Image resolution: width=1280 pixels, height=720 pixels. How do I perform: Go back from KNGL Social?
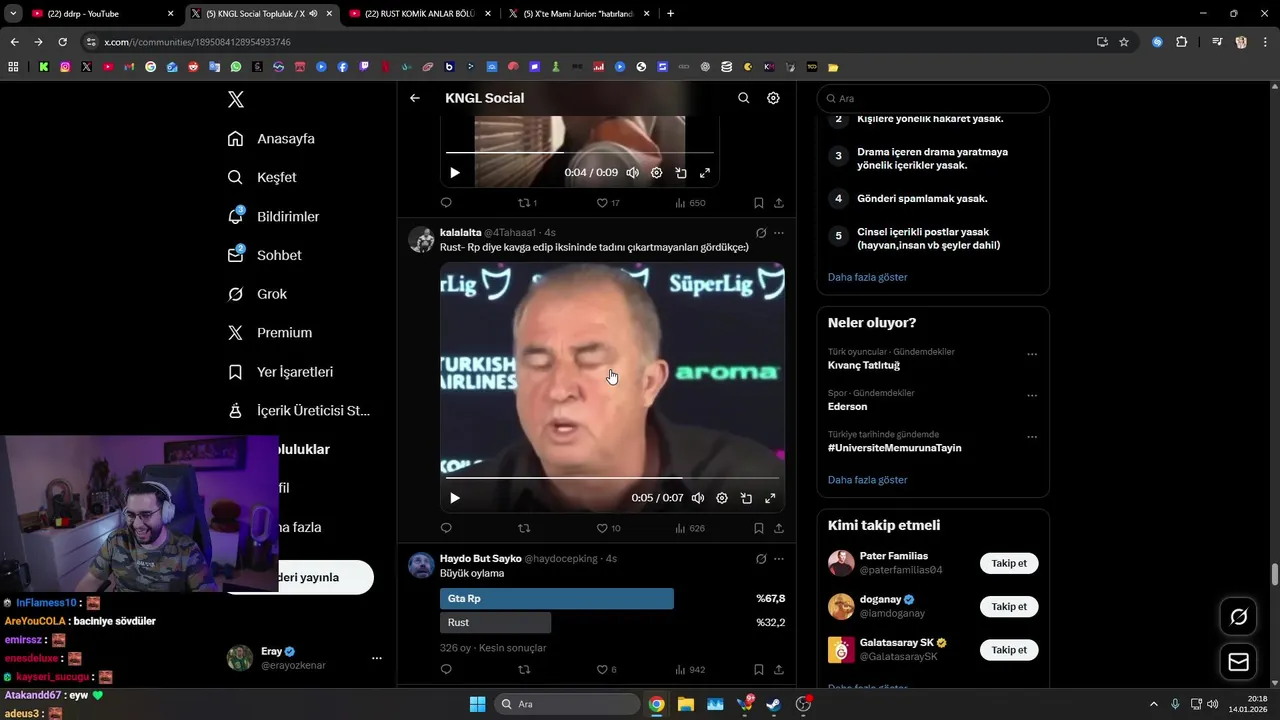[x=415, y=98]
